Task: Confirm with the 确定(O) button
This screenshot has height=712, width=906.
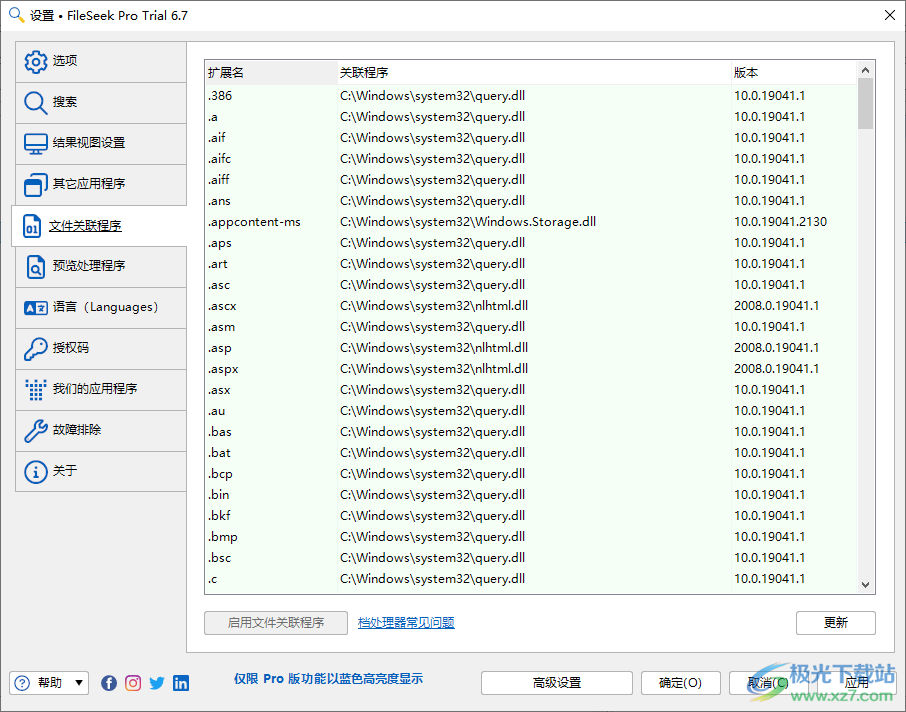Action: pos(681,683)
